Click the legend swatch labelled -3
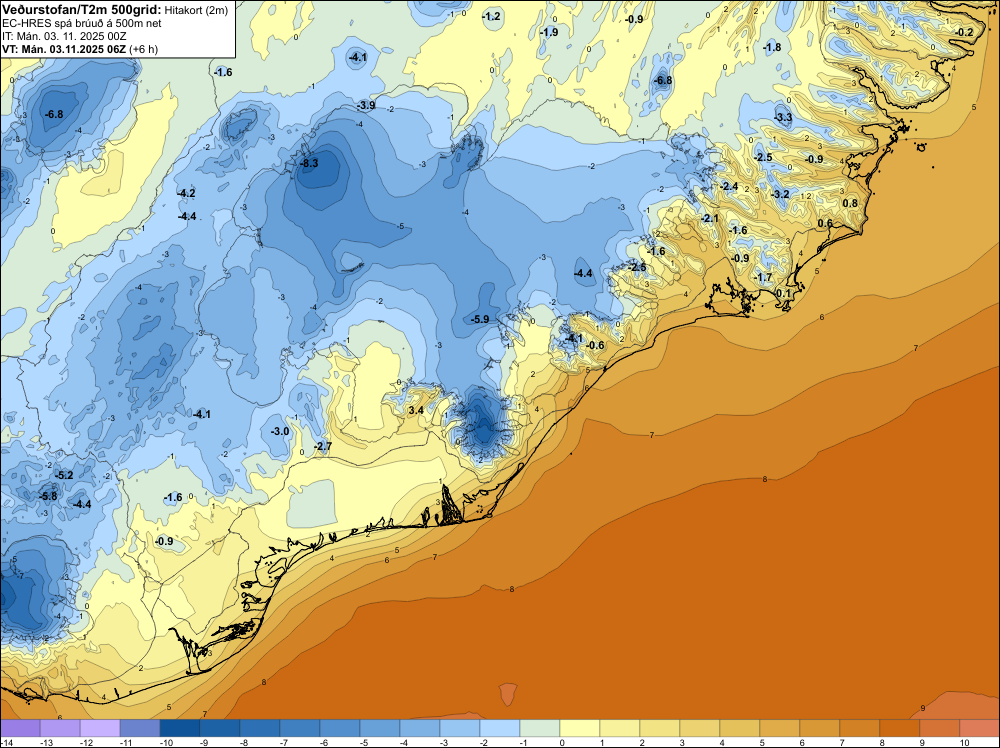 pyautogui.click(x=460, y=728)
